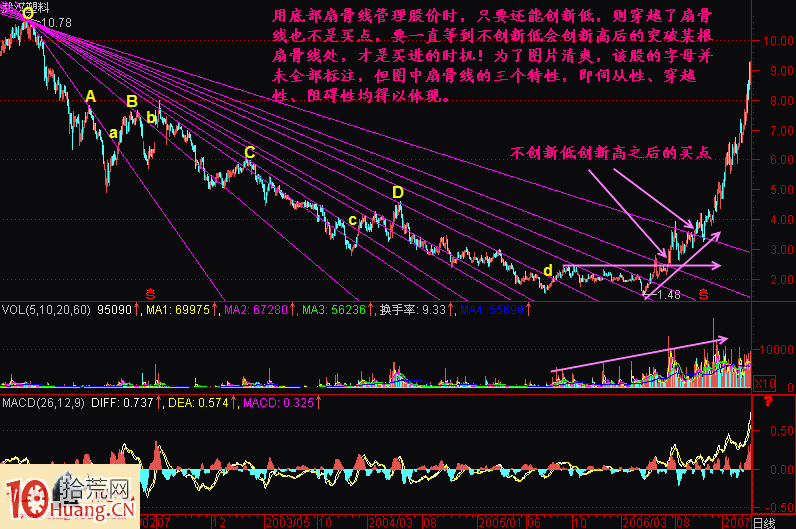
Task: Click the 4.00 price axis label
Action: coord(782,220)
